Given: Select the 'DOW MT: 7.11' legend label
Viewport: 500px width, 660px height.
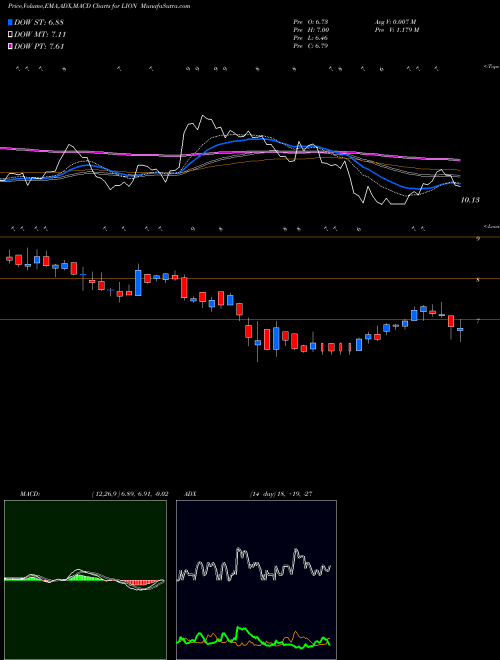Looking at the screenshot, I should 40,35.
